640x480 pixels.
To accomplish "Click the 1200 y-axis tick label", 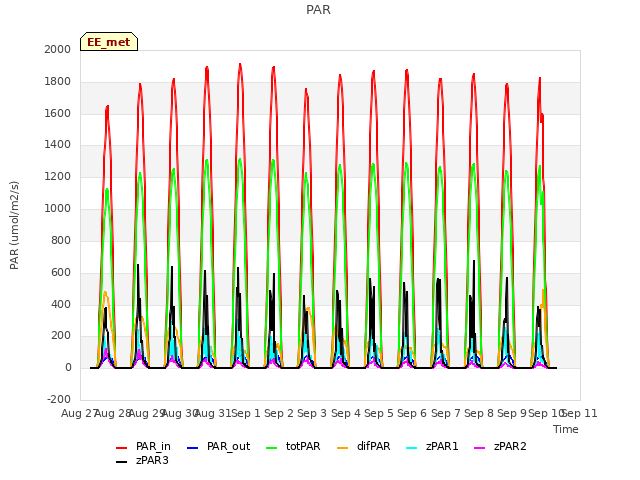I will click(x=58, y=177).
